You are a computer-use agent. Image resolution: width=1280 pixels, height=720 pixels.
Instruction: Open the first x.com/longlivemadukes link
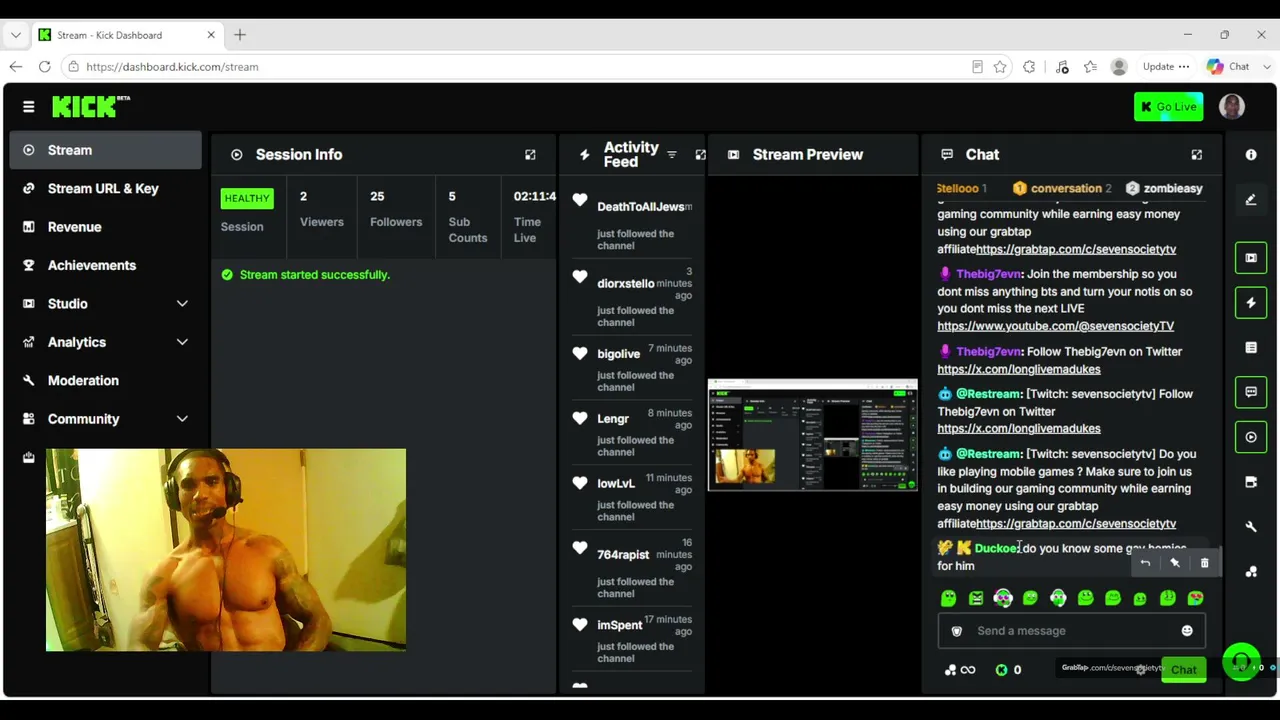[x=1018, y=369]
